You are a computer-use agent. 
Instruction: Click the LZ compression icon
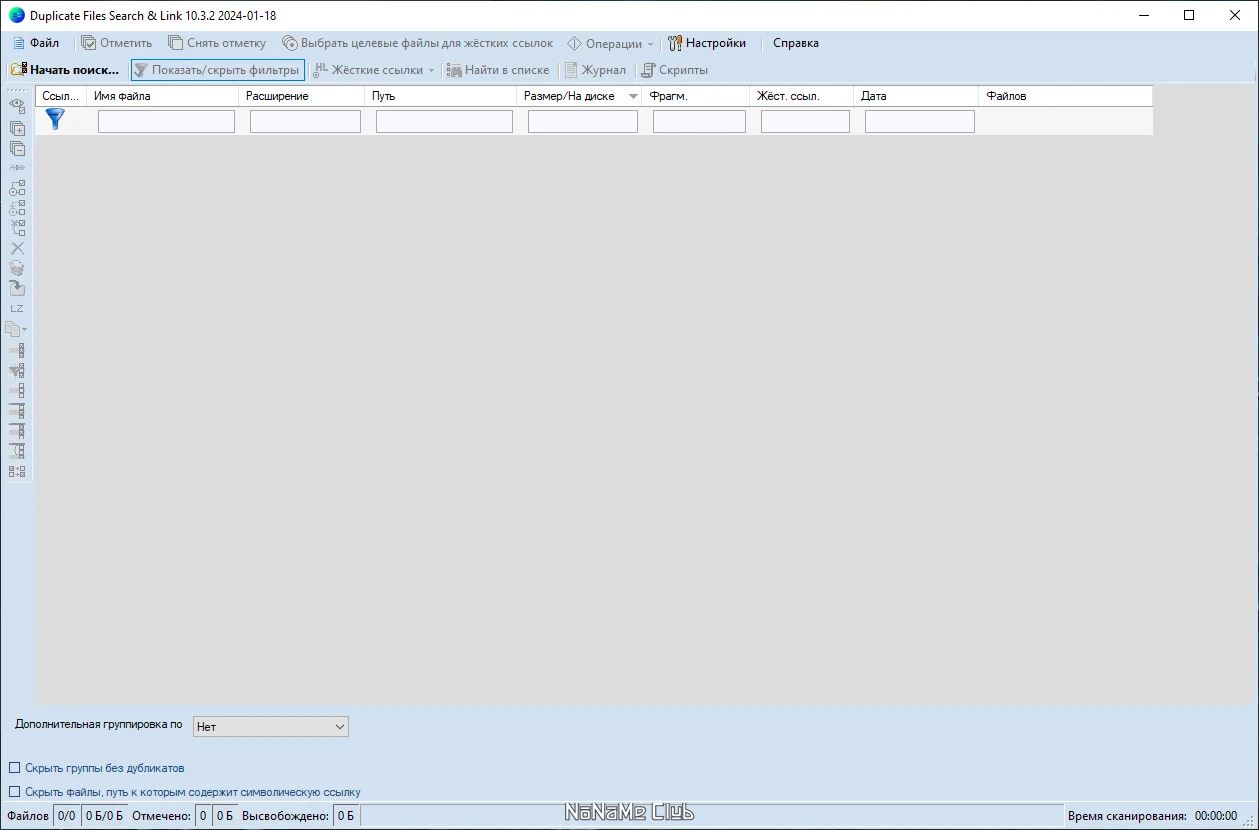pyautogui.click(x=17, y=308)
